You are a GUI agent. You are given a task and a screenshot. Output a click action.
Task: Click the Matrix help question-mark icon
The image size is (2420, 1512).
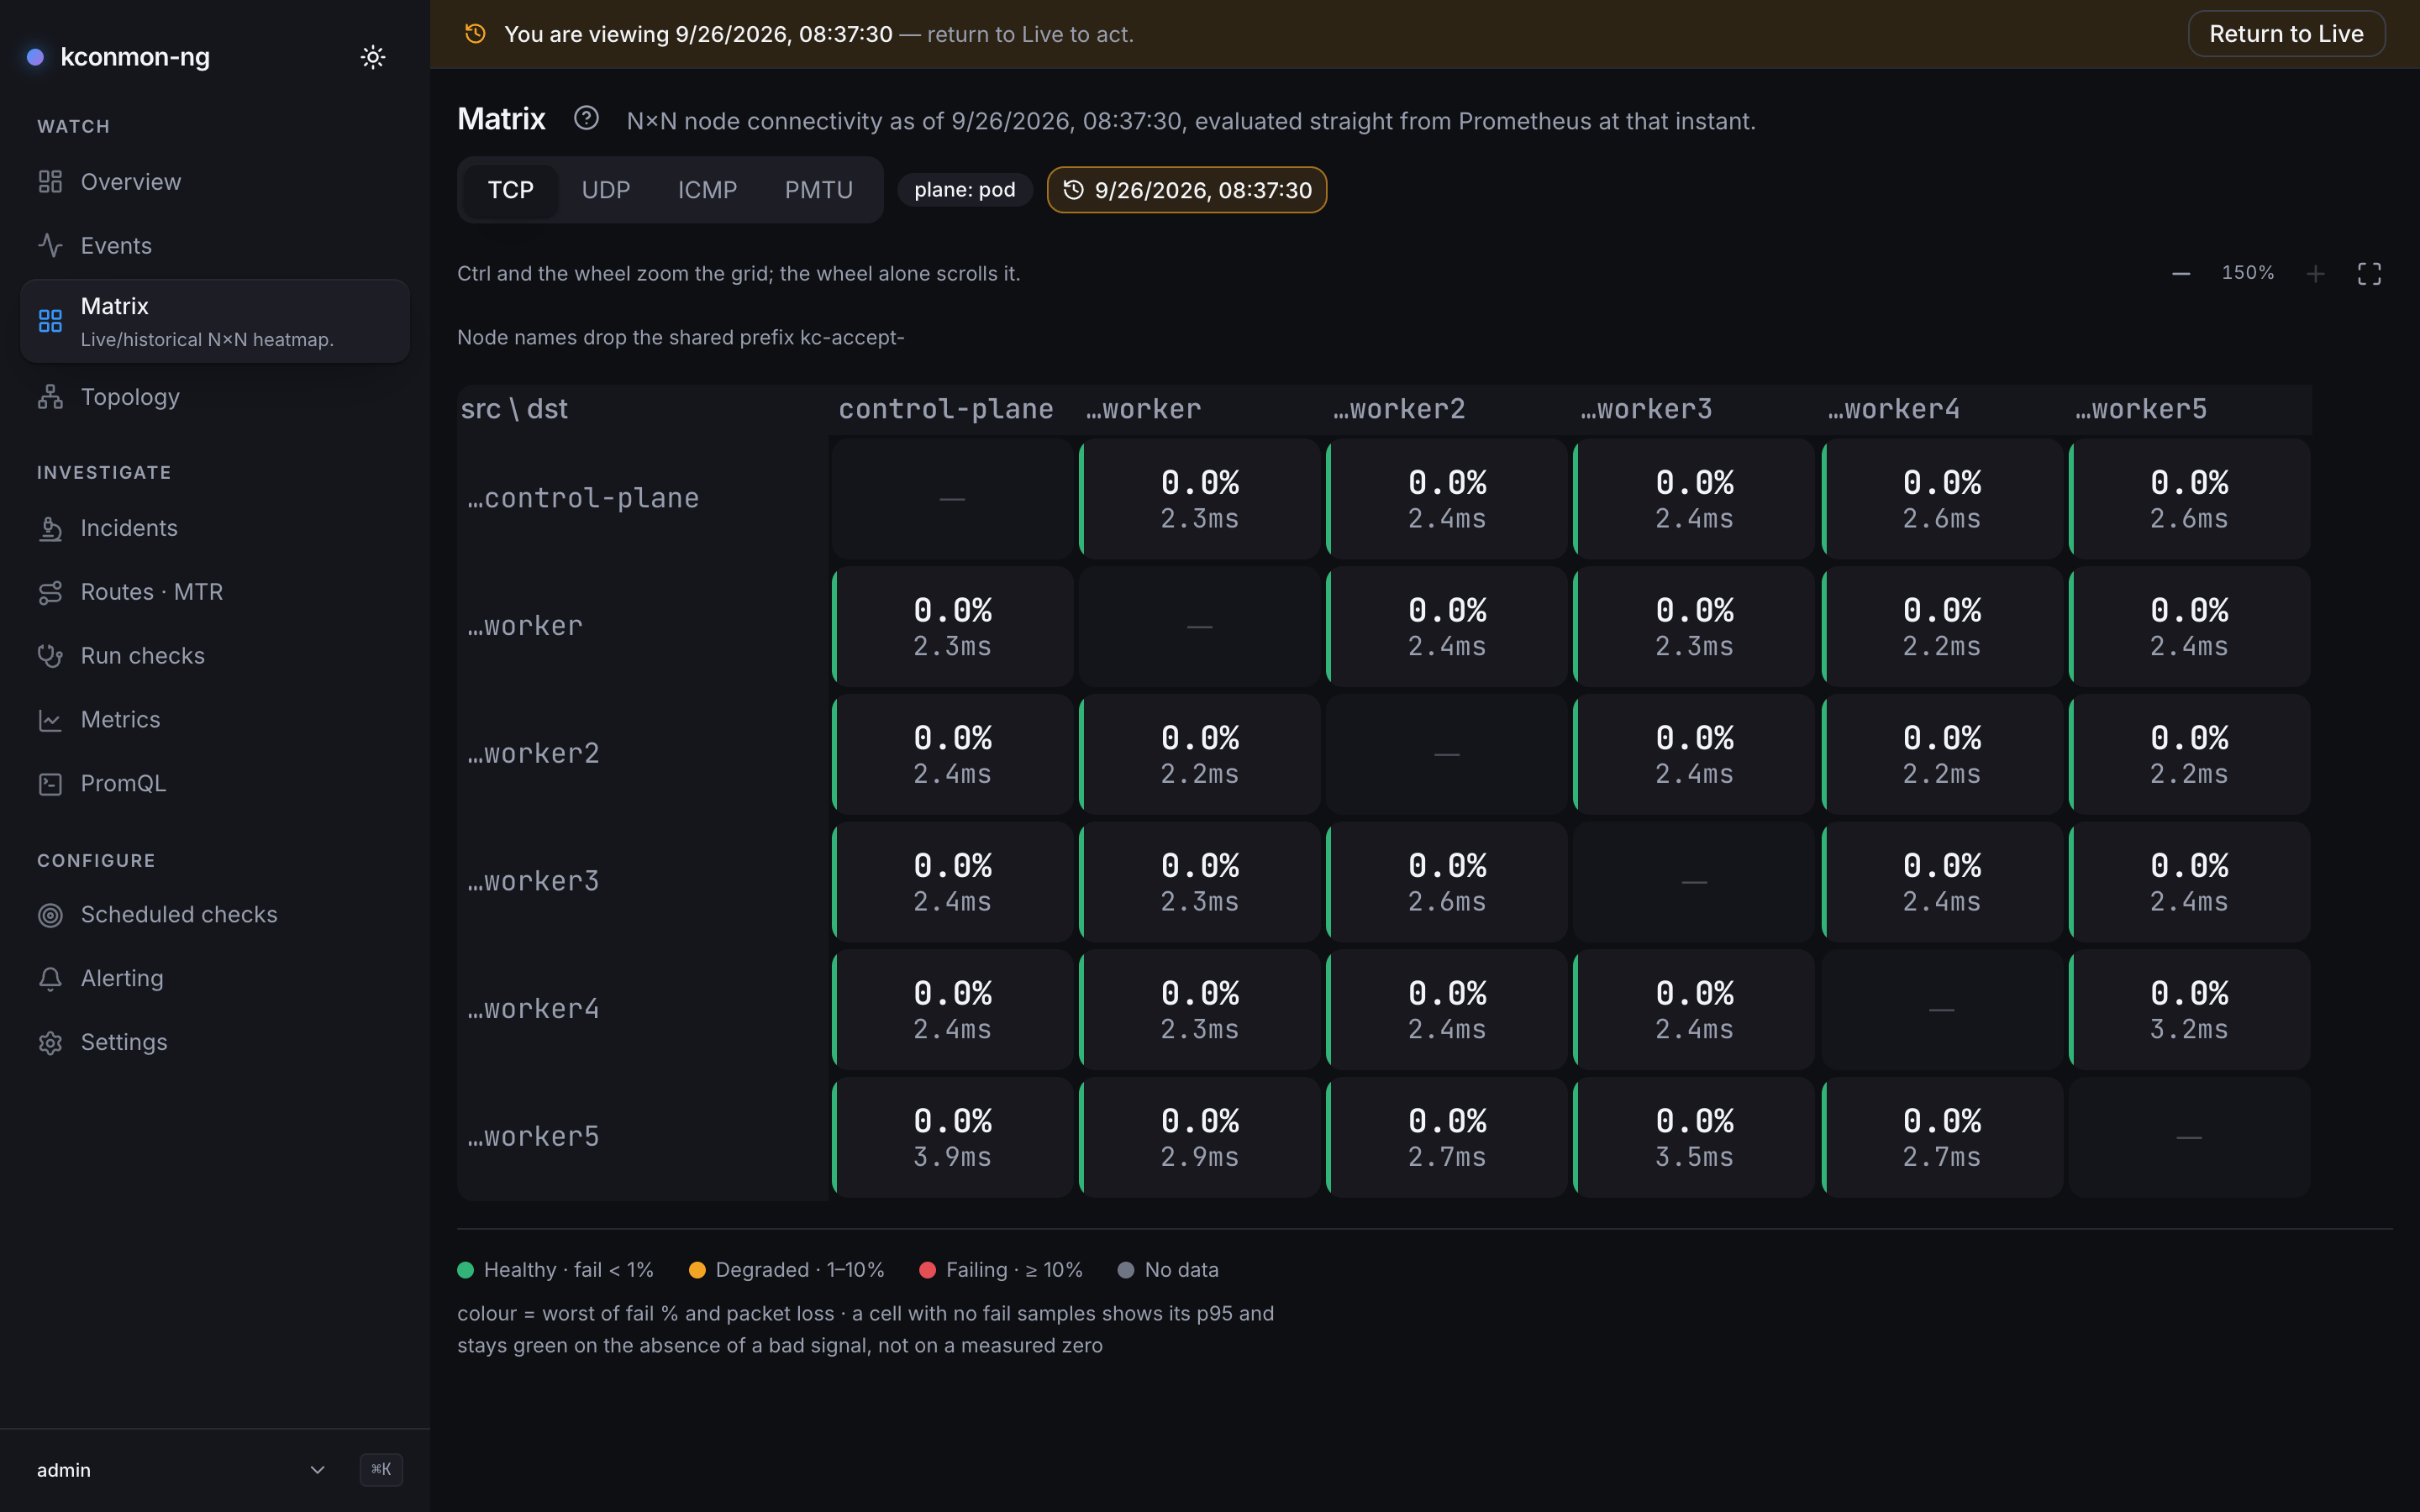click(586, 118)
